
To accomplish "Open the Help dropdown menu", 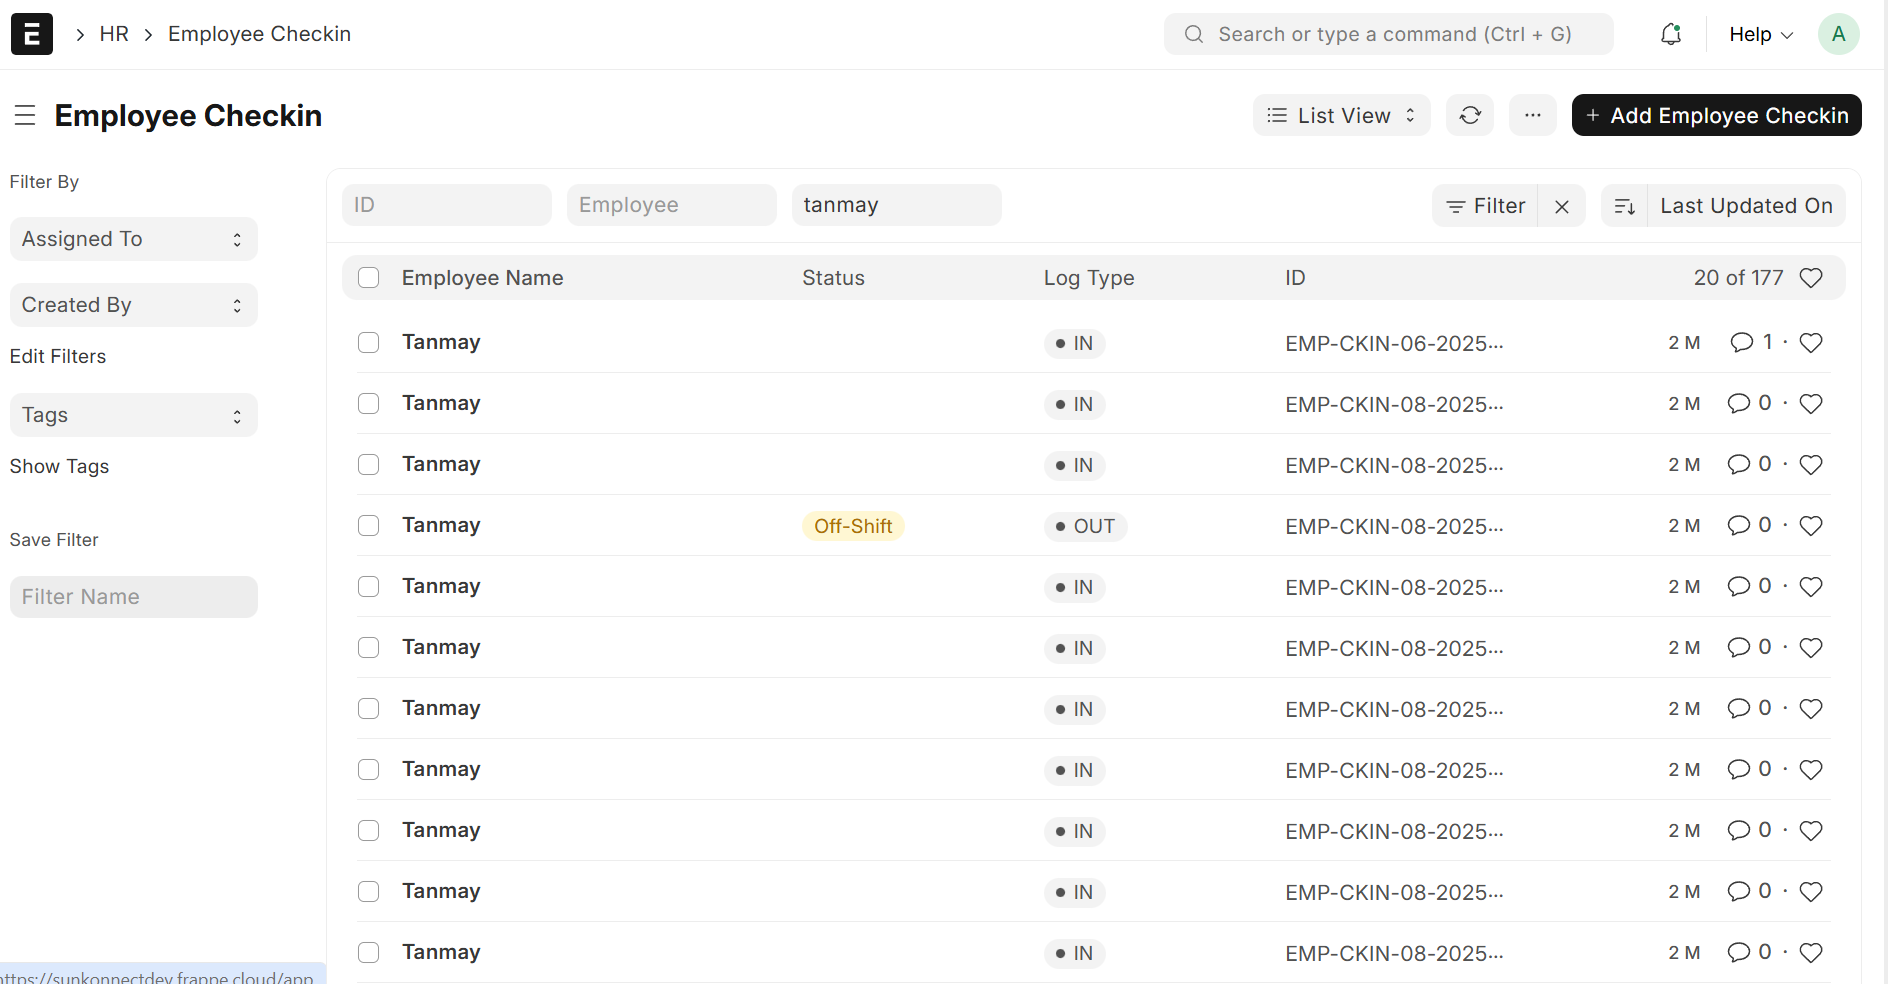I will (x=1761, y=34).
